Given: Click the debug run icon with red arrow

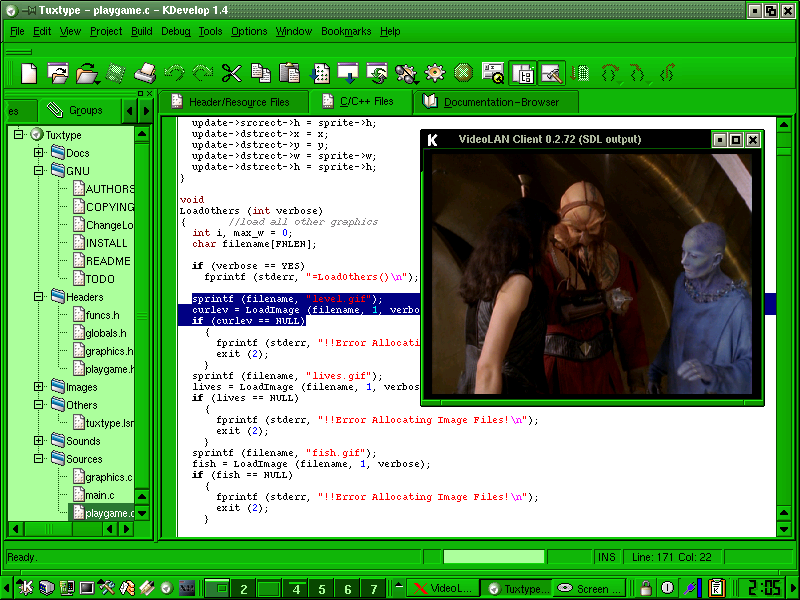Looking at the screenshot, I should click(x=580, y=73).
